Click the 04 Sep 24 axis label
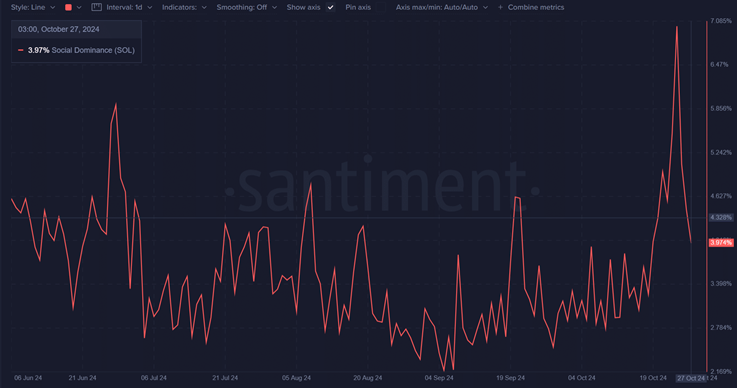 click(439, 378)
